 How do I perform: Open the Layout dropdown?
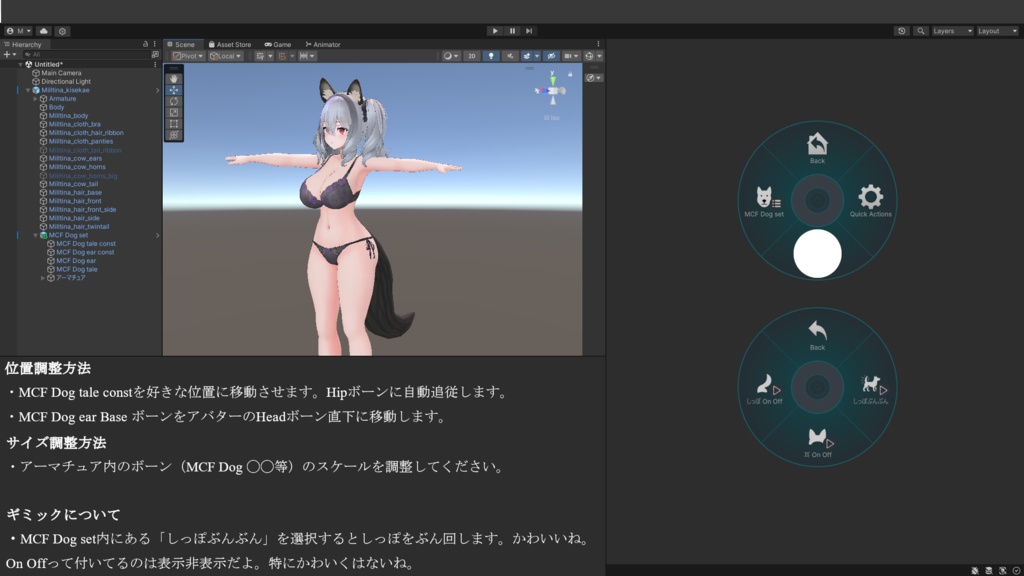tap(997, 31)
